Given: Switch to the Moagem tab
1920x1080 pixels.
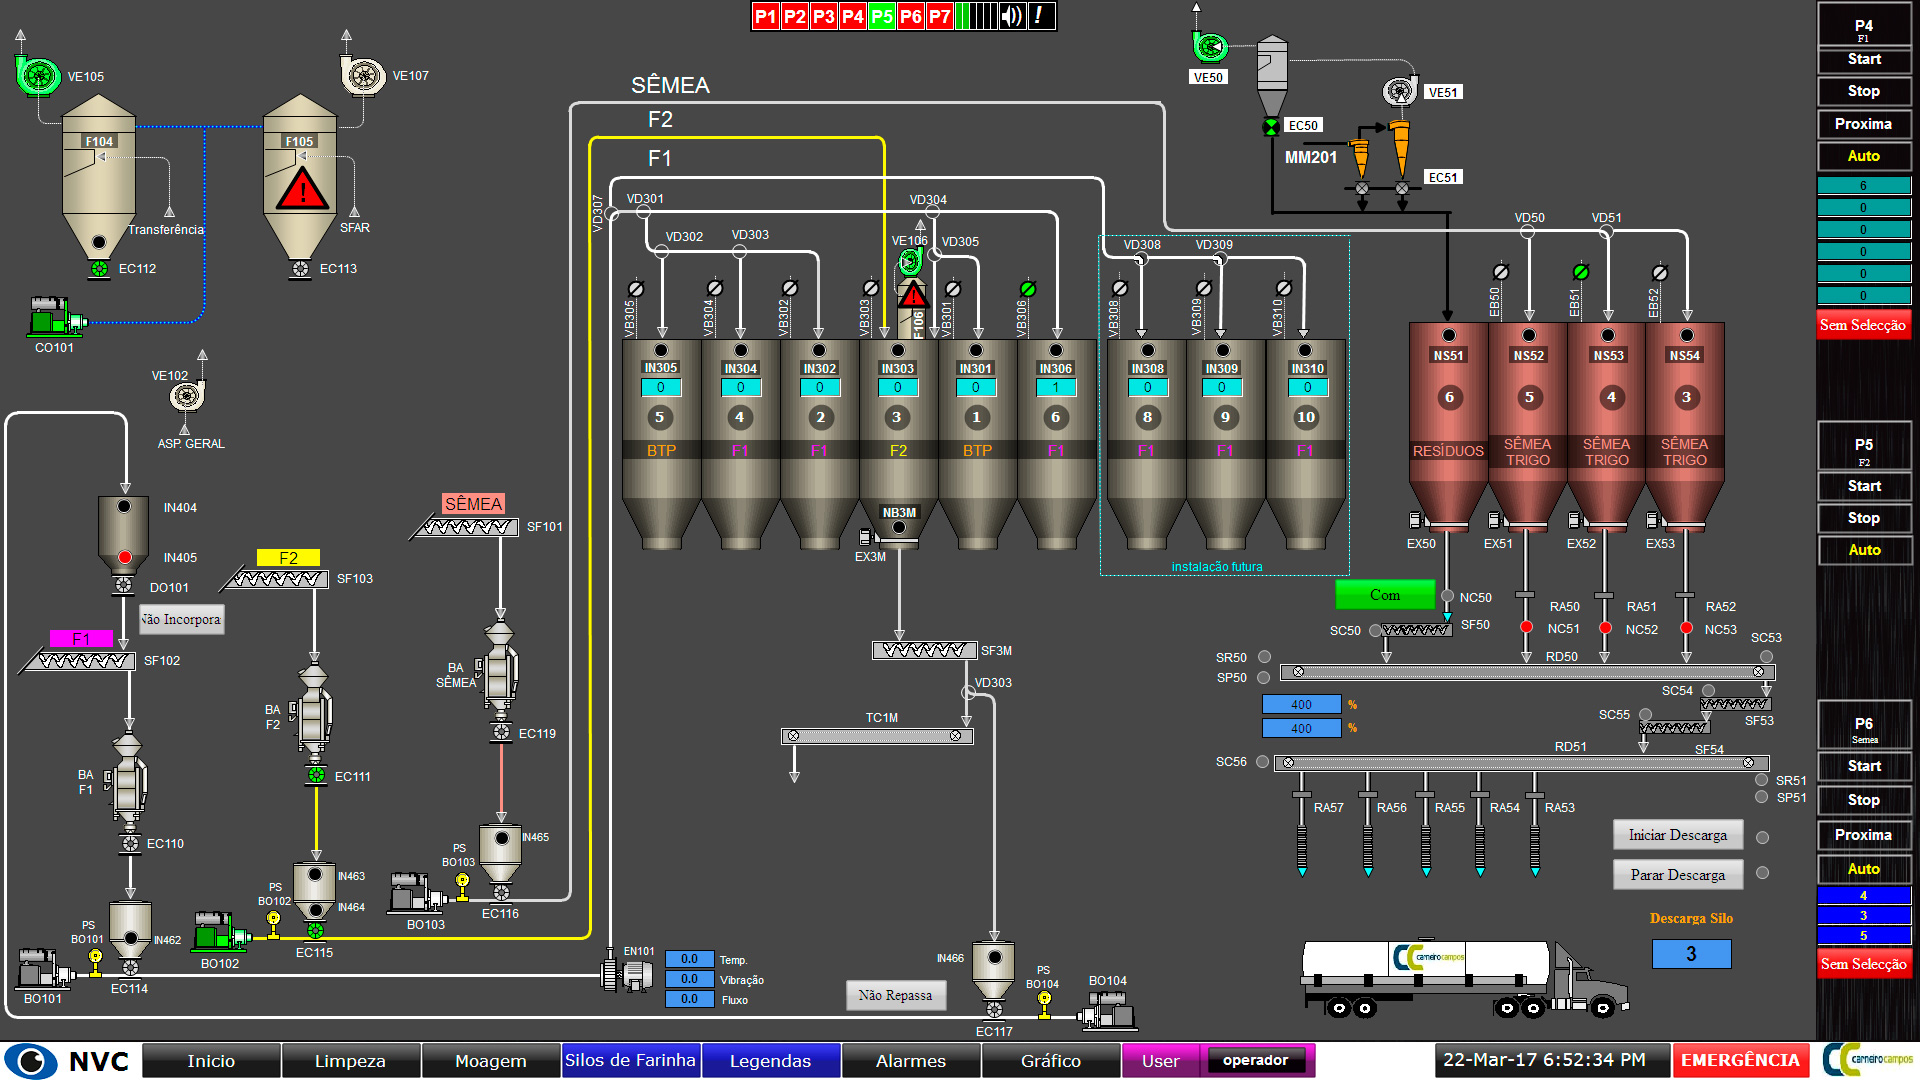Looking at the screenshot, I should tap(490, 1060).
